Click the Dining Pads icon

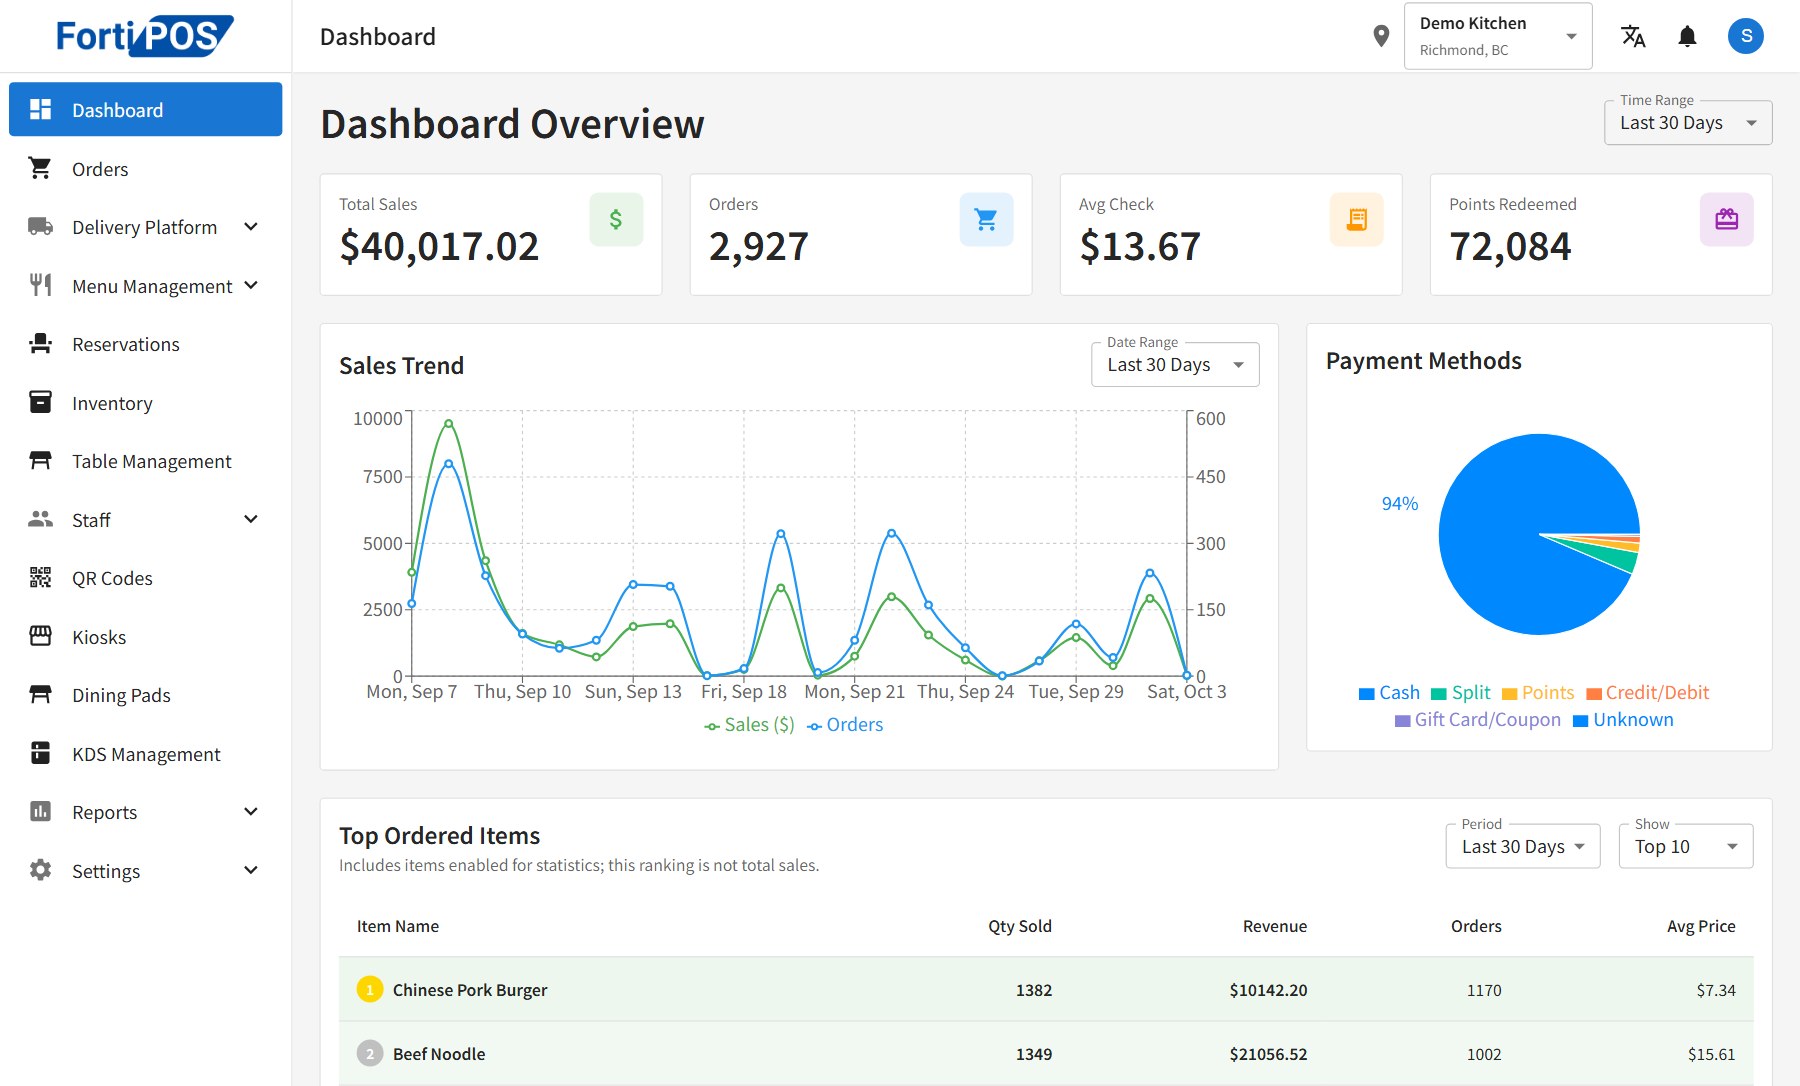click(x=40, y=694)
